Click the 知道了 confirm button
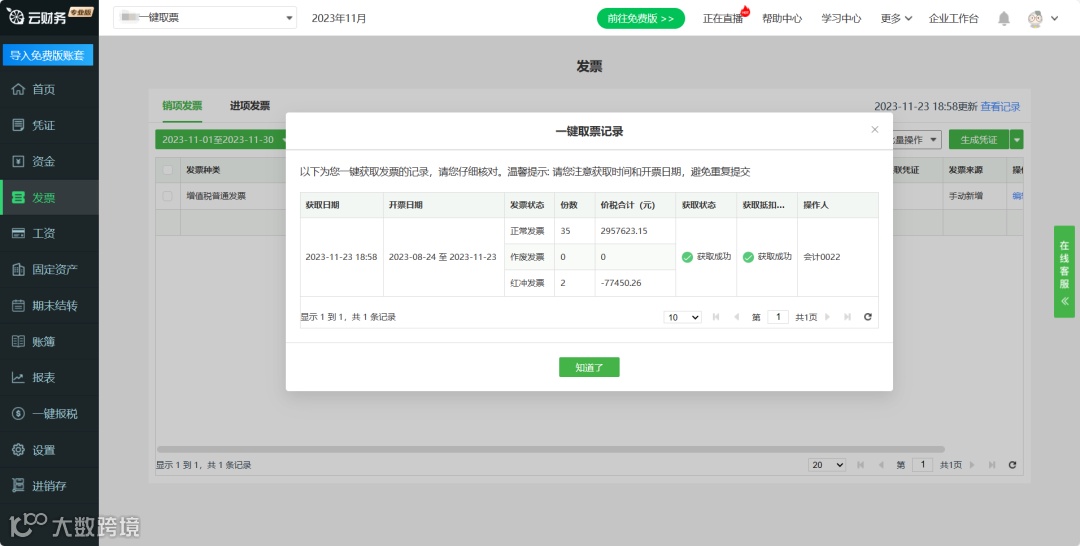Screen dimensions: 1080x546 click(589, 367)
